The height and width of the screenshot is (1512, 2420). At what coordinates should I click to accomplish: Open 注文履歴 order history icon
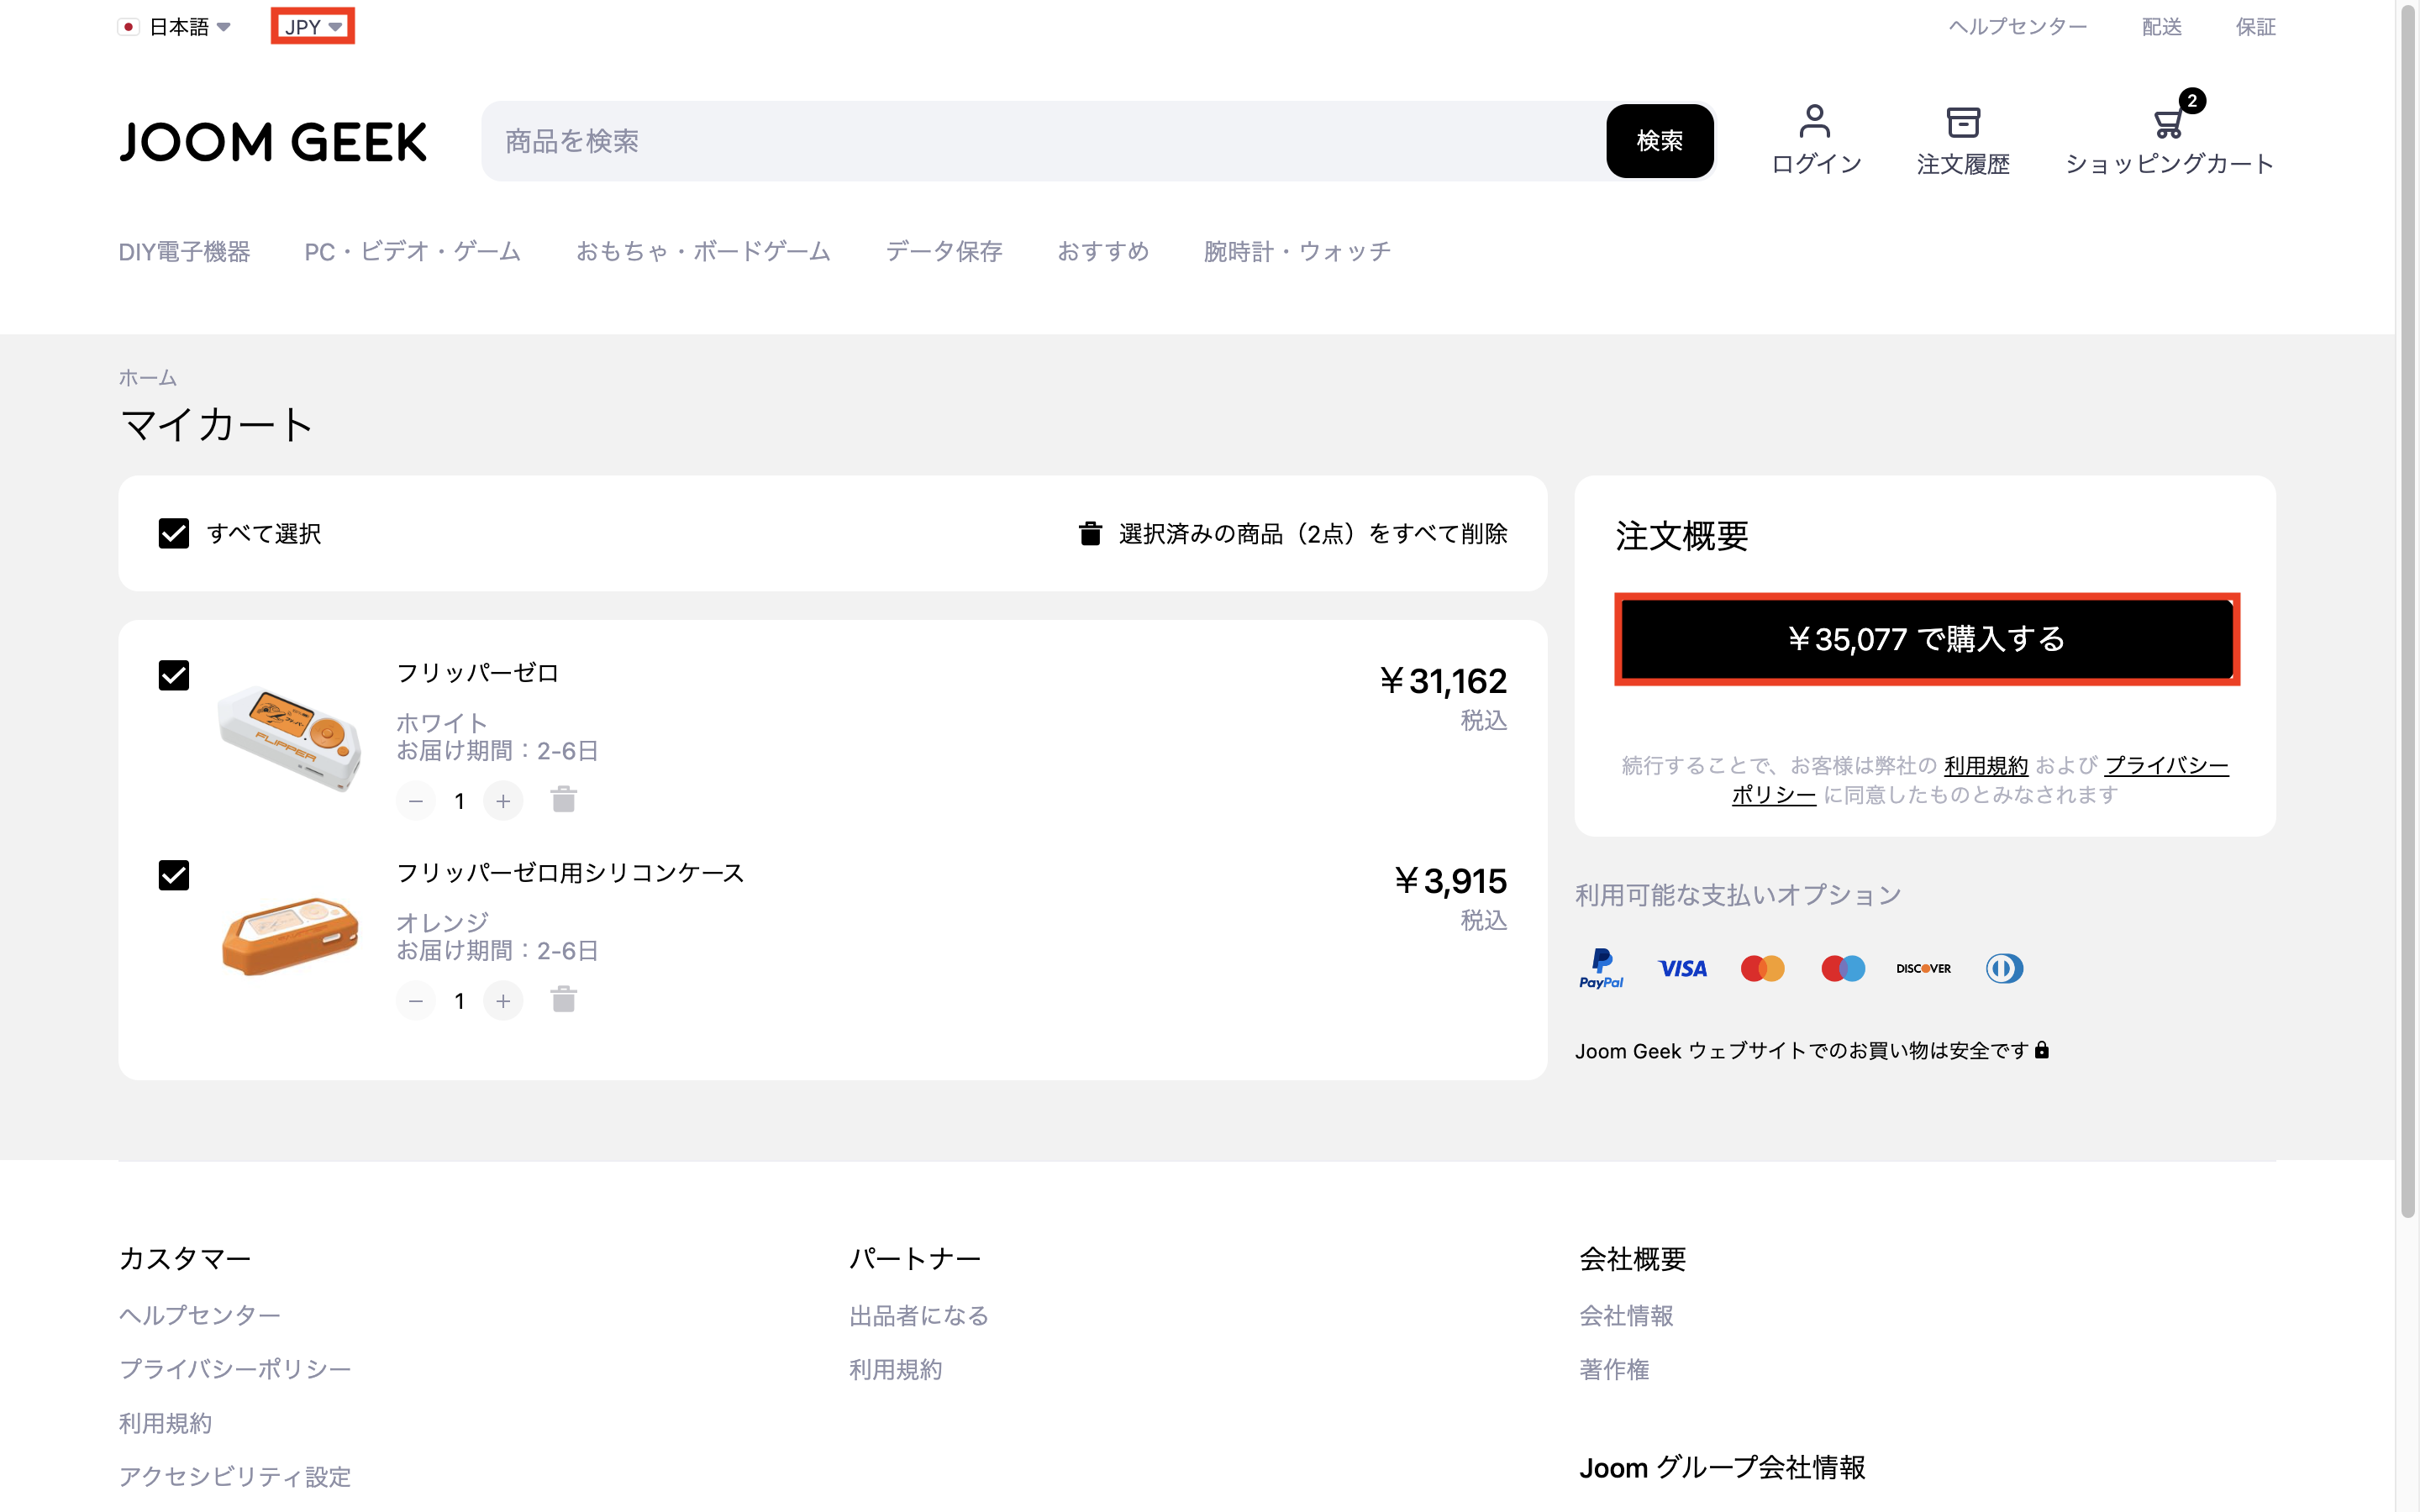1962,120
